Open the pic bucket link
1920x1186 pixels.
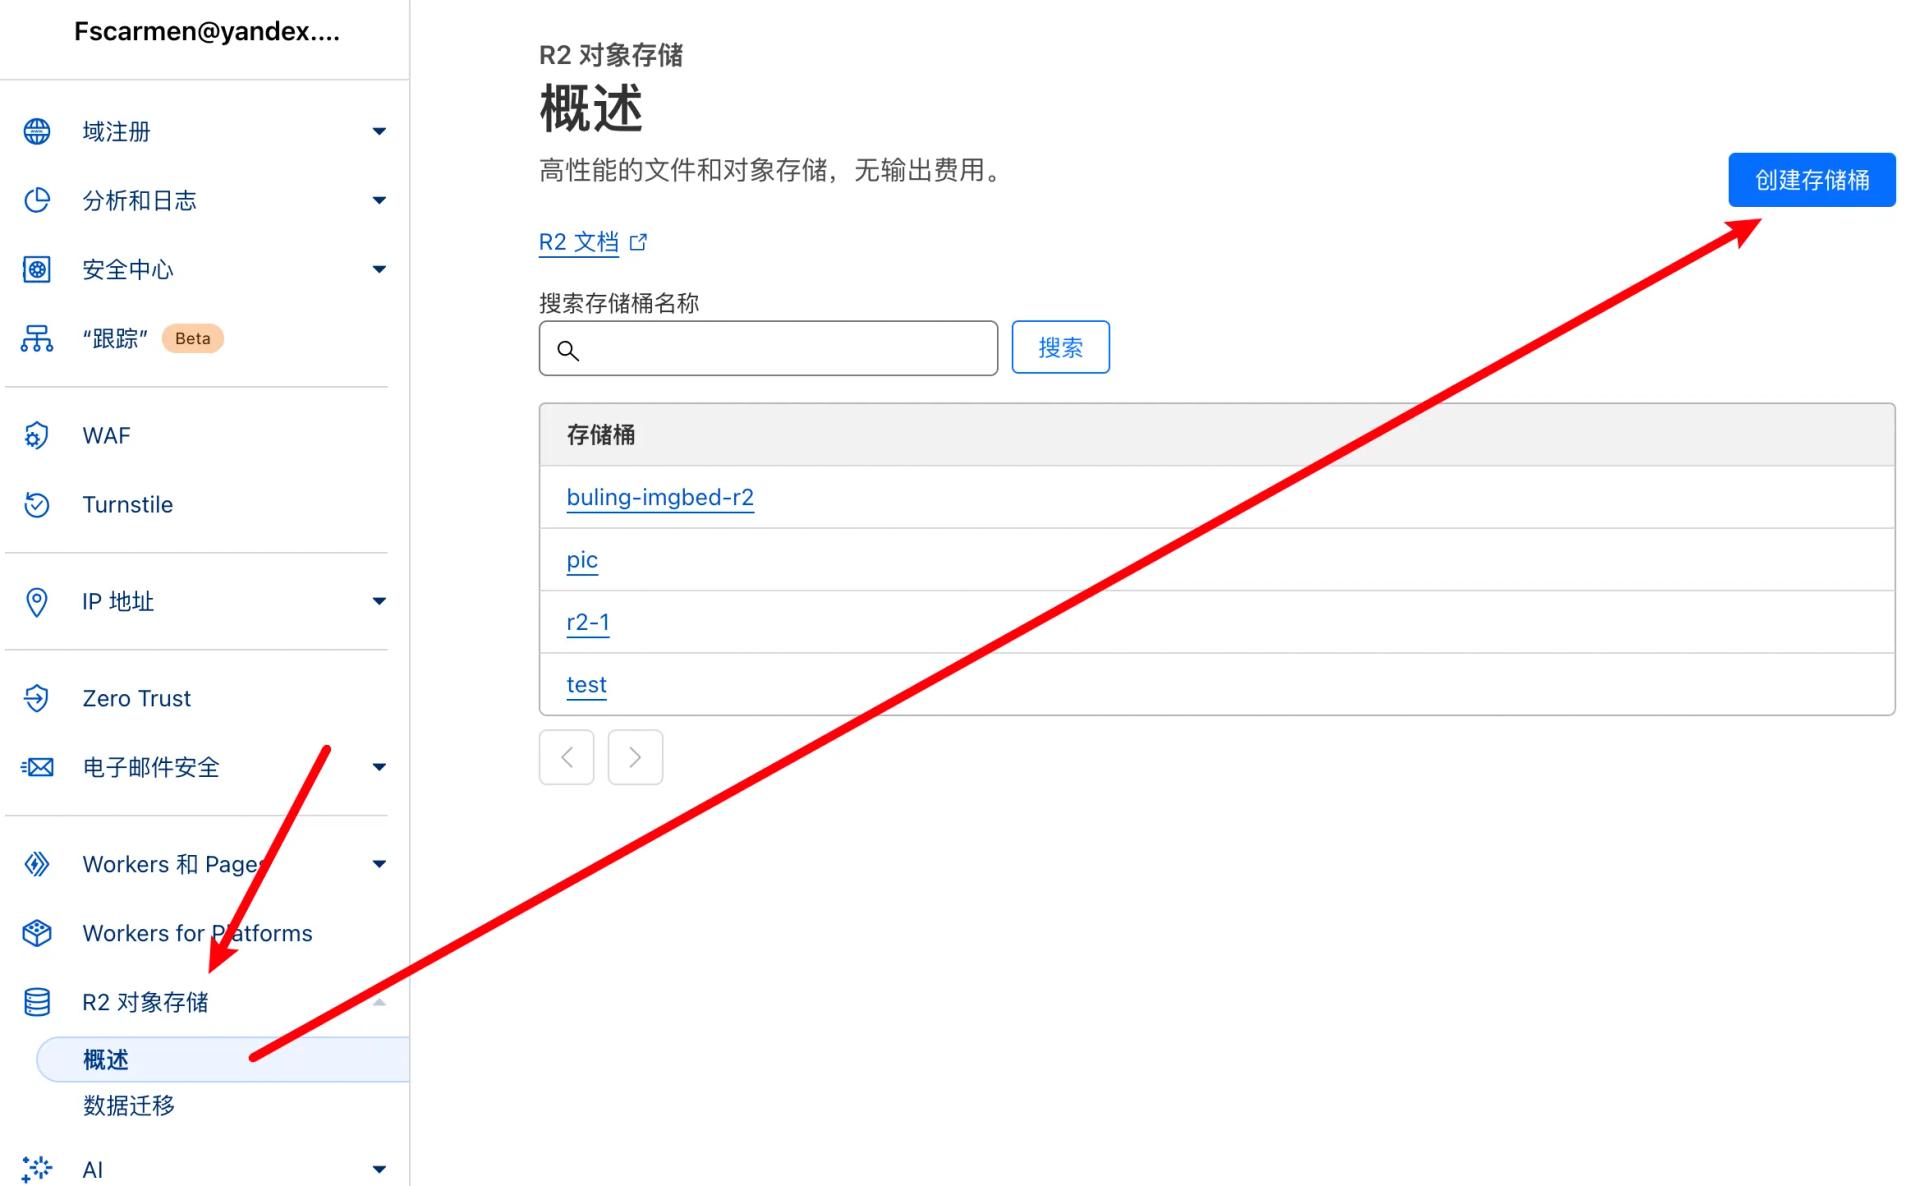pyautogui.click(x=582, y=560)
